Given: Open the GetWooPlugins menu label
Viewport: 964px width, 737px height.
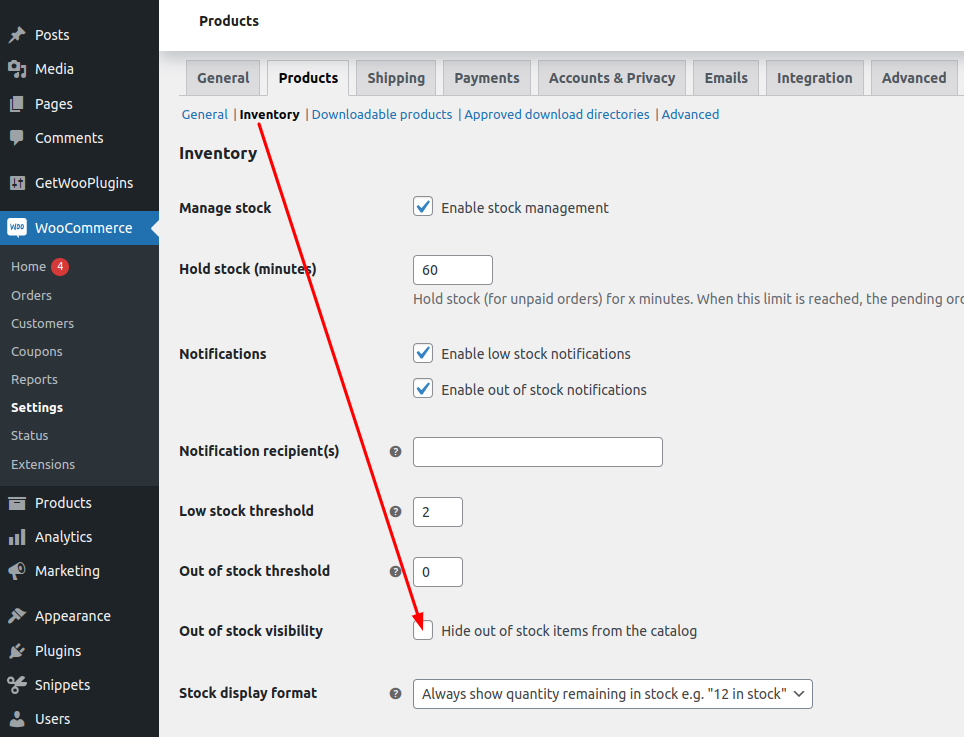Looking at the screenshot, I should pyautogui.click(x=84, y=183).
